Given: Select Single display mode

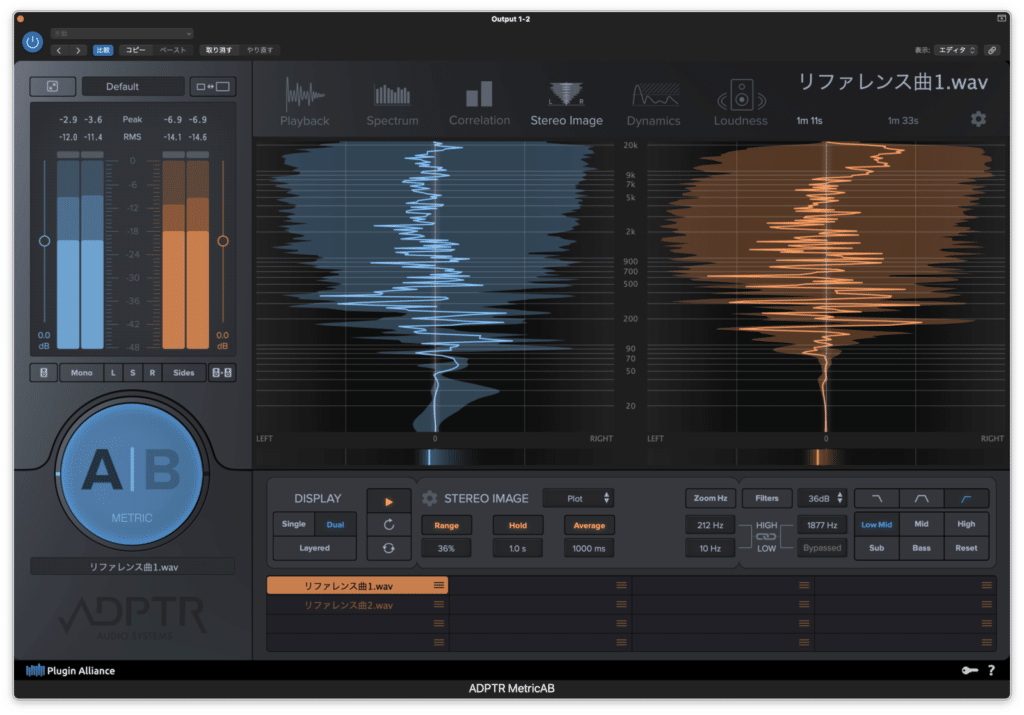Looking at the screenshot, I should 294,524.
